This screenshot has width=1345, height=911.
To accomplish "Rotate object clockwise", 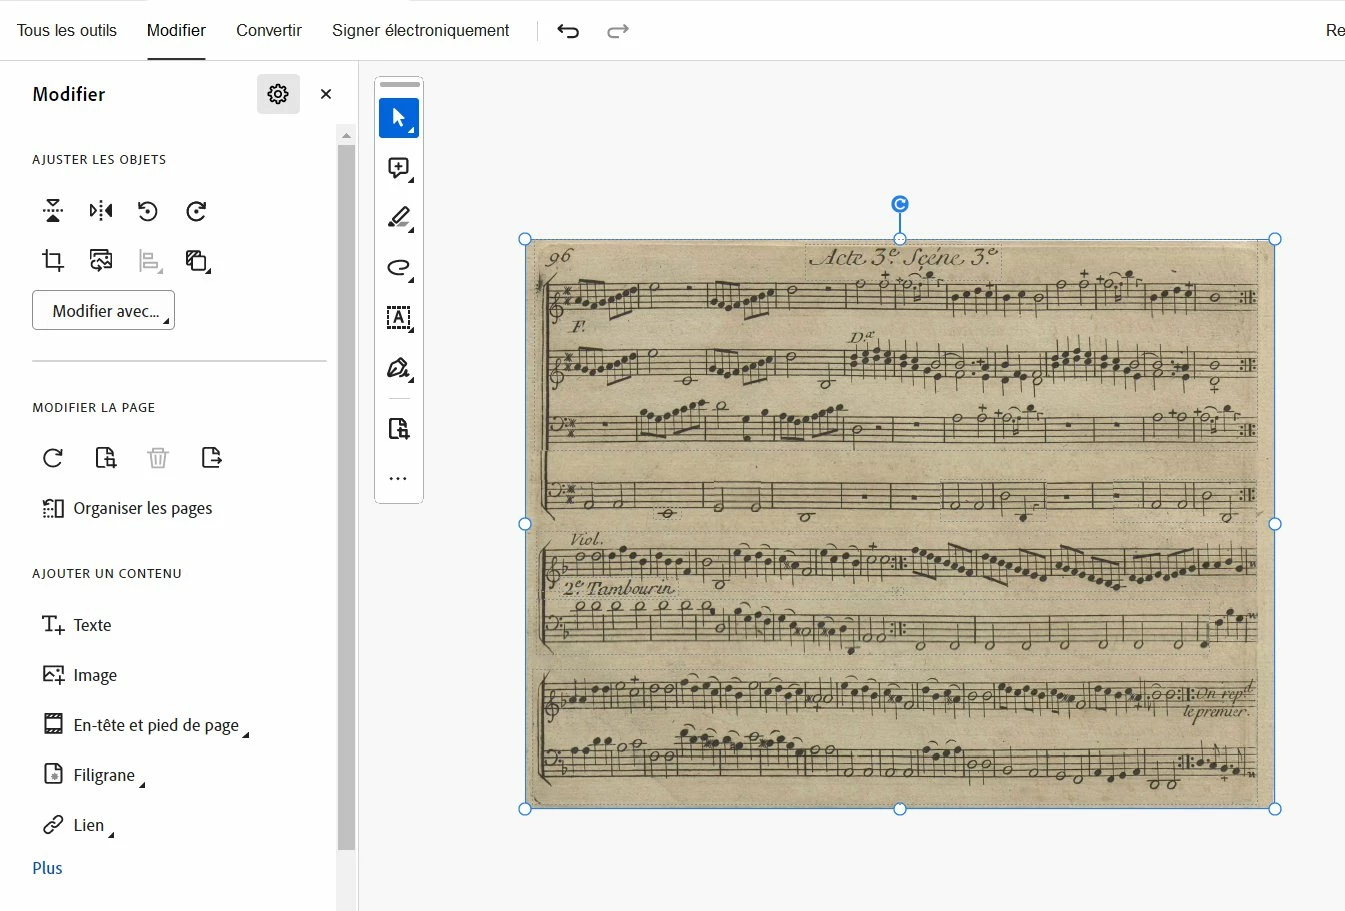I will tap(196, 211).
